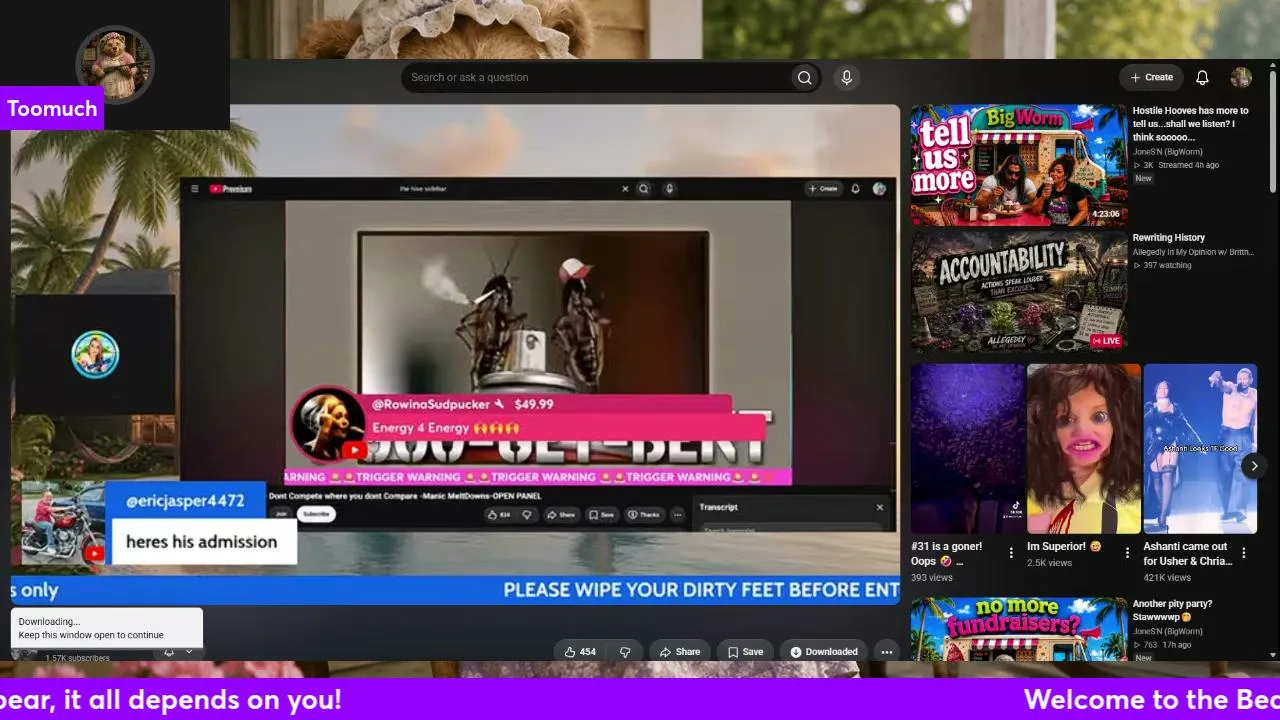Click the 'Im Superior!' short title
Viewport: 1280px width, 720px height.
click(x=1064, y=547)
